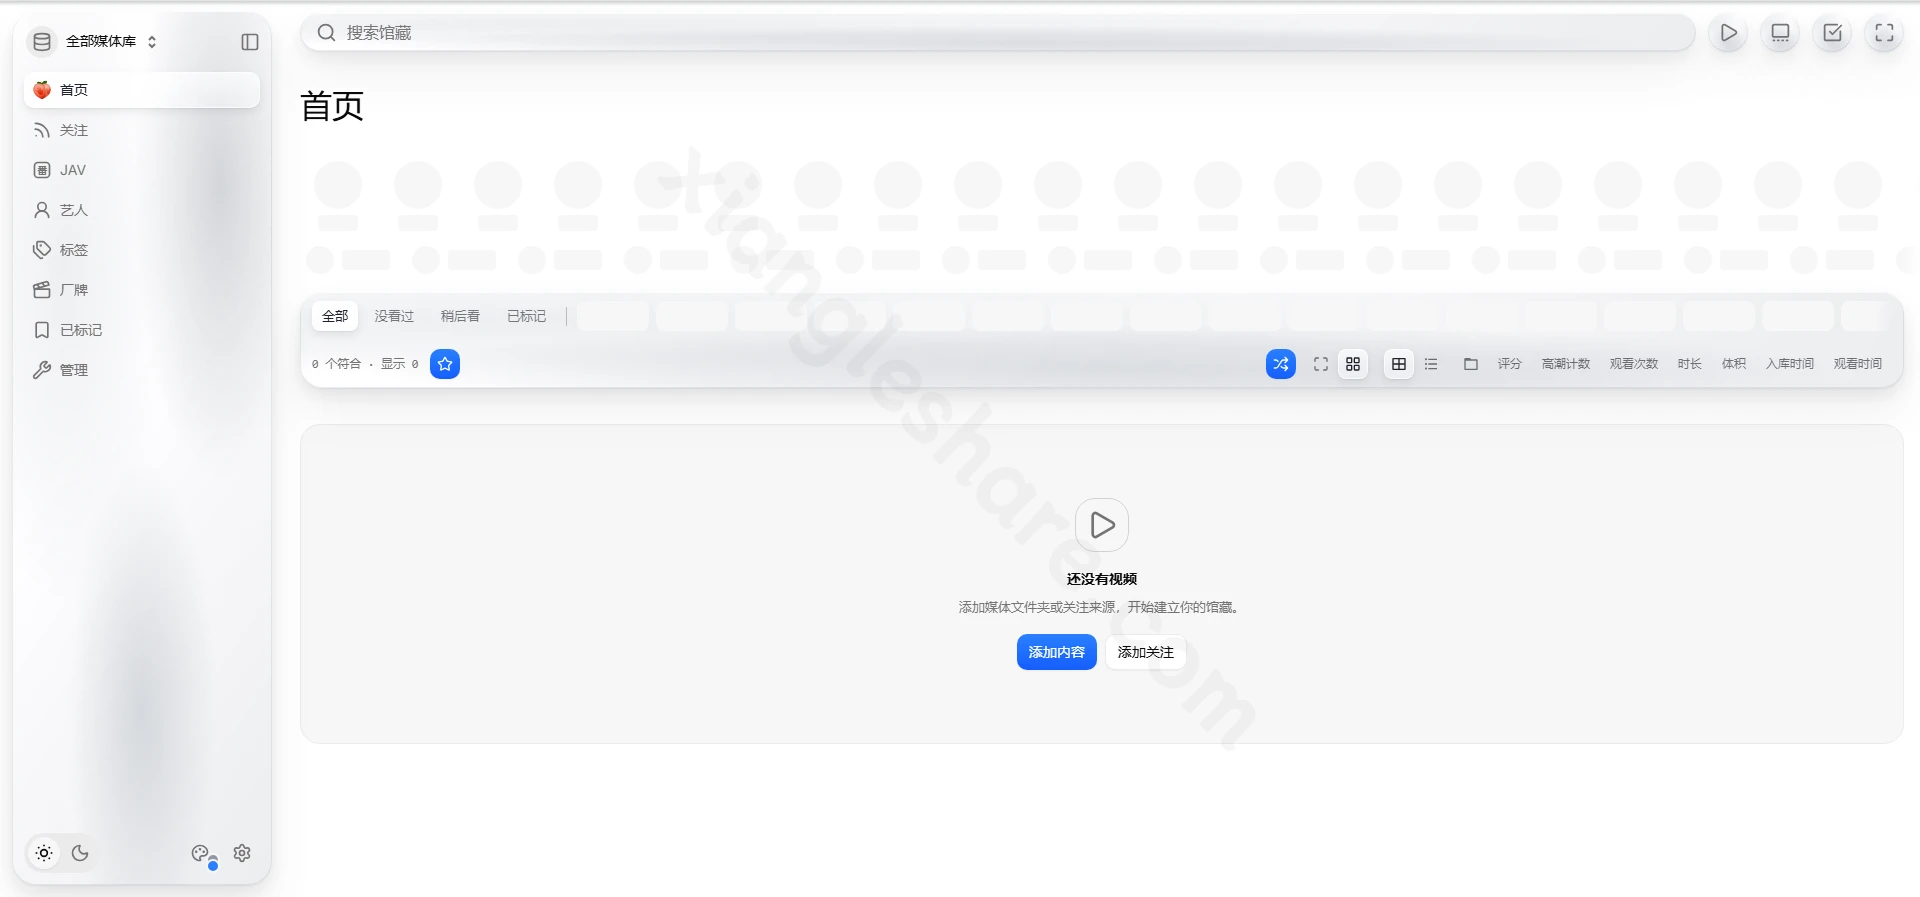Open the JAV section
The height and width of the screenshot is (897, 1920).
tap(142, 170)
